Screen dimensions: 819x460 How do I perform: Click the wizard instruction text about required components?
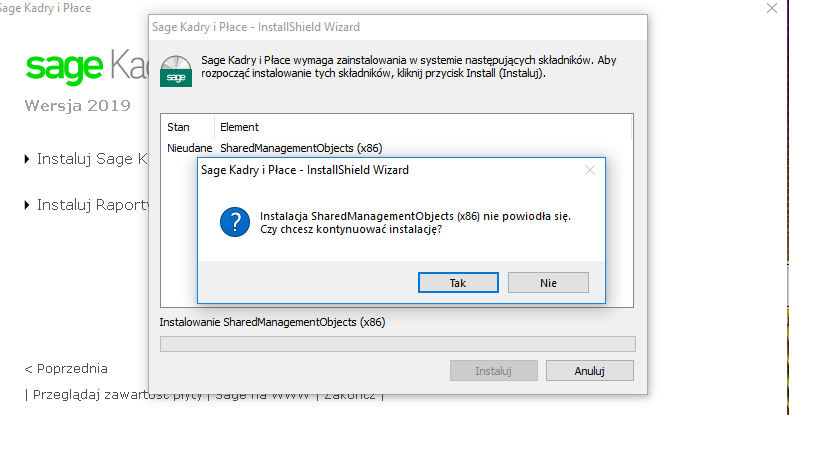pyautogui.click(x=408, y=66)
